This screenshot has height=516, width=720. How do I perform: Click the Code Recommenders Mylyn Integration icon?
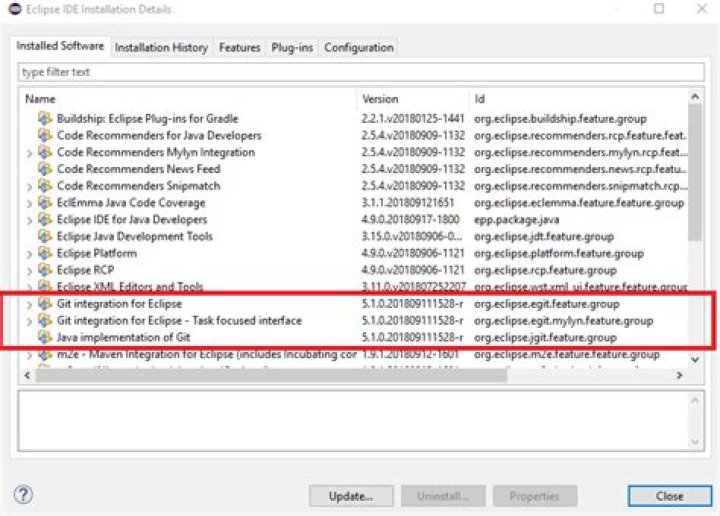point(45,152)
